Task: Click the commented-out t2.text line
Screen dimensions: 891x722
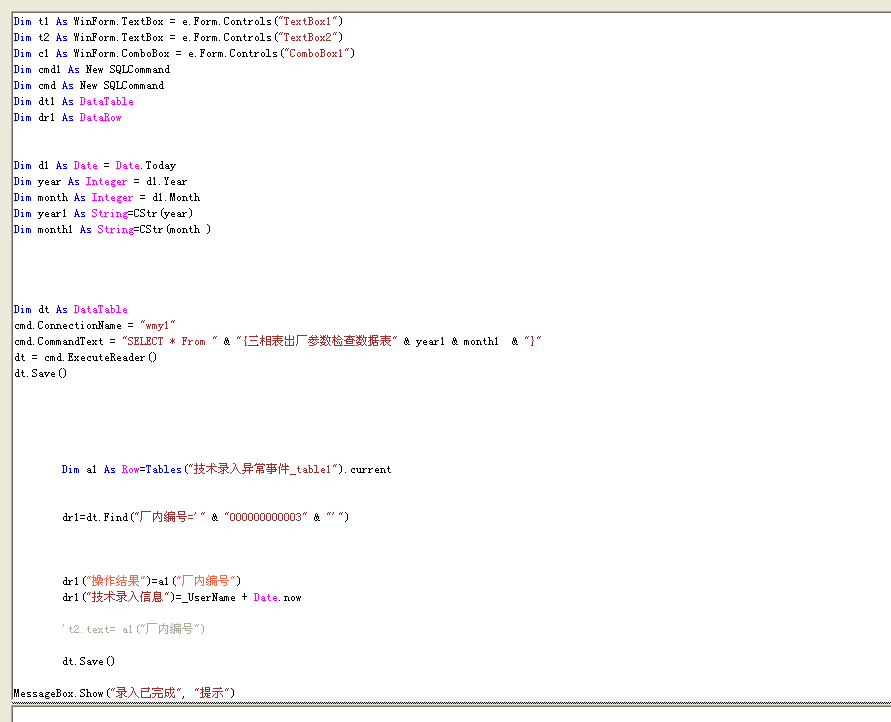Action: coord(133,629)
